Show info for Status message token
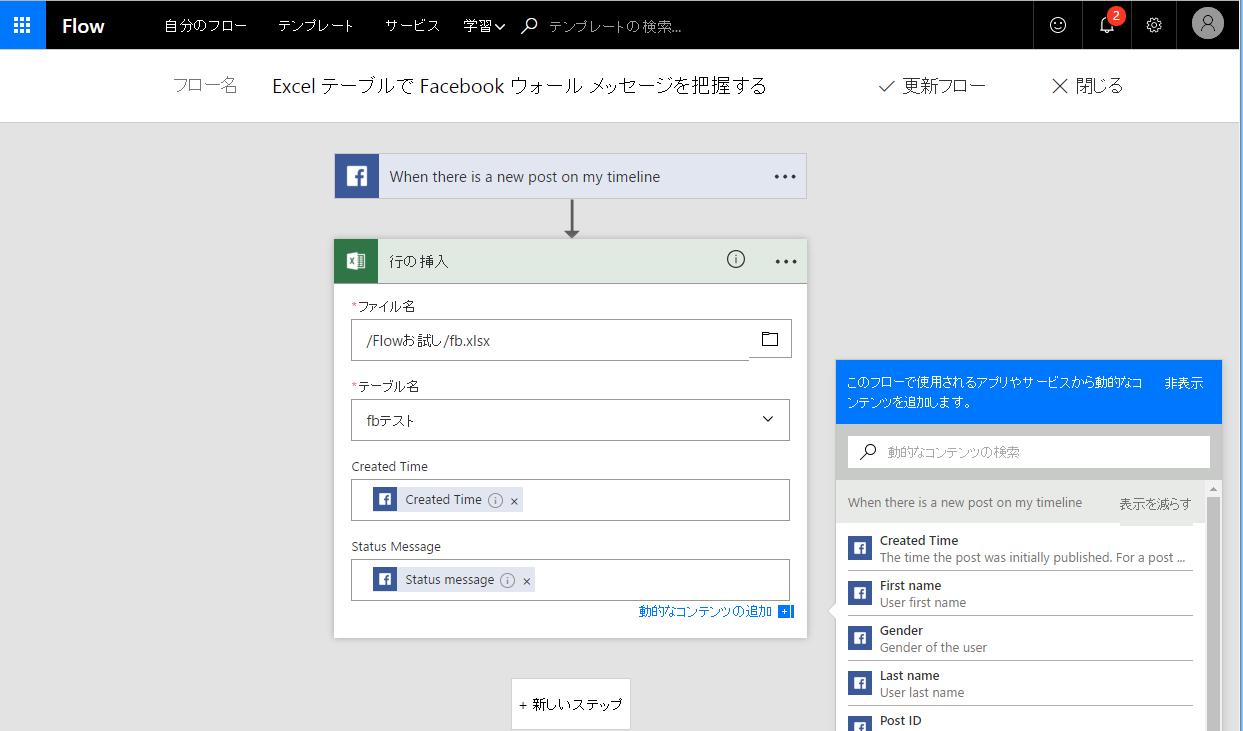 [x=507, y=580]
